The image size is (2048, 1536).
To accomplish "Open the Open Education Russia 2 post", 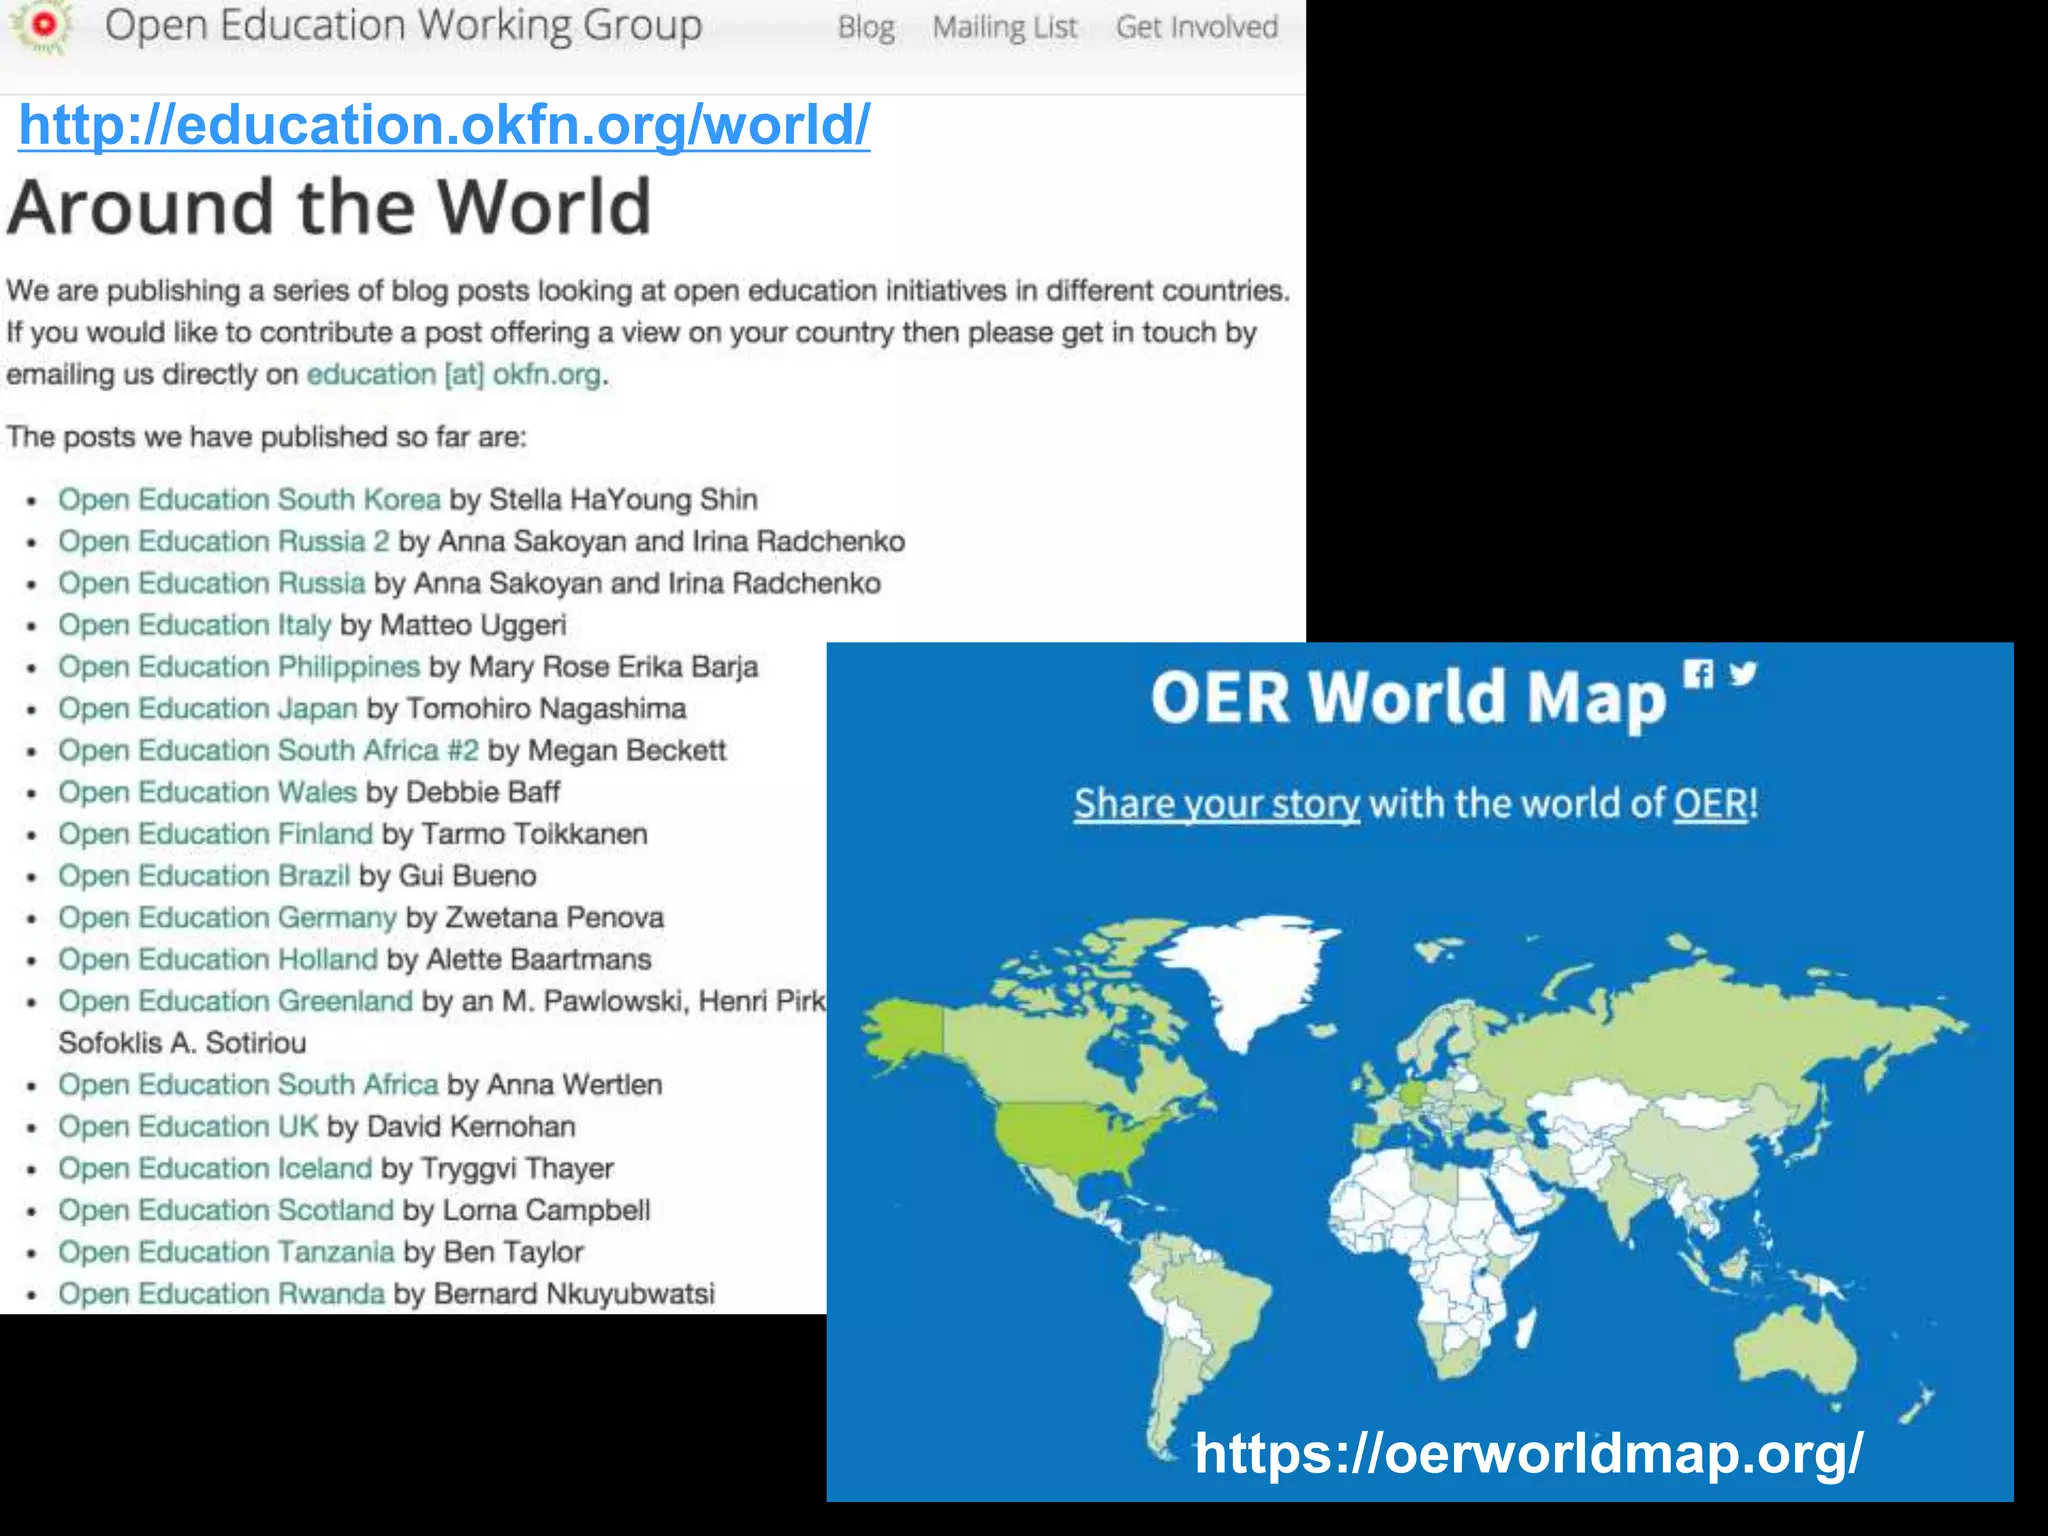I will (x=223, y=541).
